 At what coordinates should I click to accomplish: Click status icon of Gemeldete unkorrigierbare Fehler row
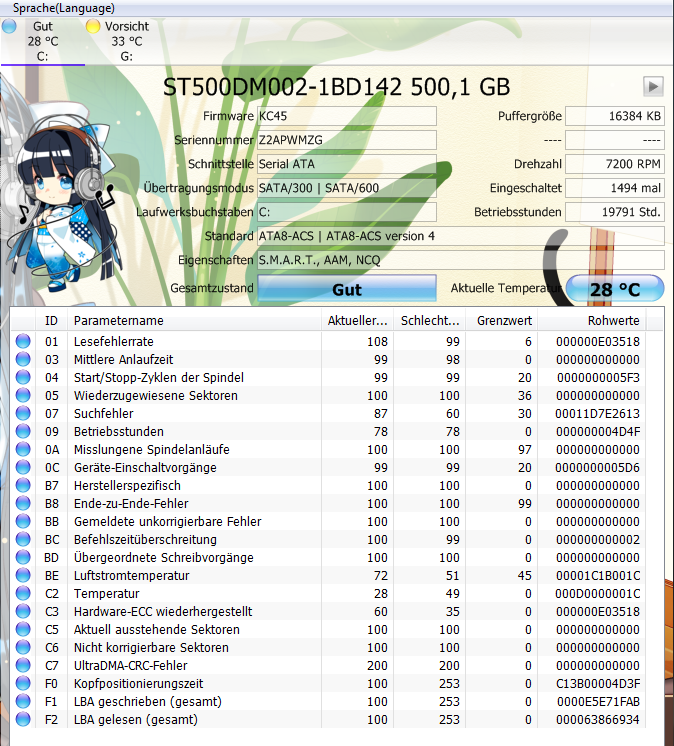(x=23, y=521)
